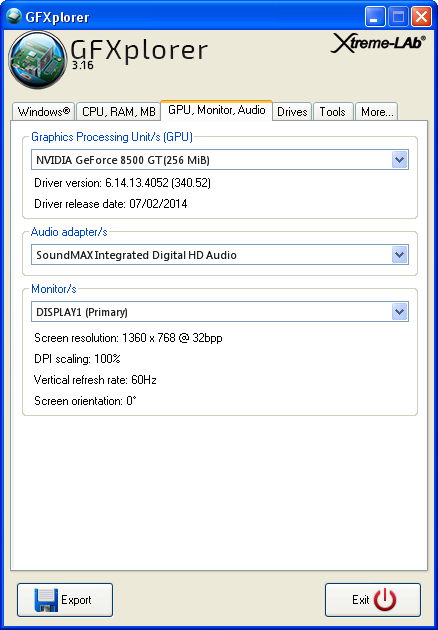Viewport: 438px width, 630px height.
Task: Click the Xtreme-LAb logo
Action: point(379,44)
